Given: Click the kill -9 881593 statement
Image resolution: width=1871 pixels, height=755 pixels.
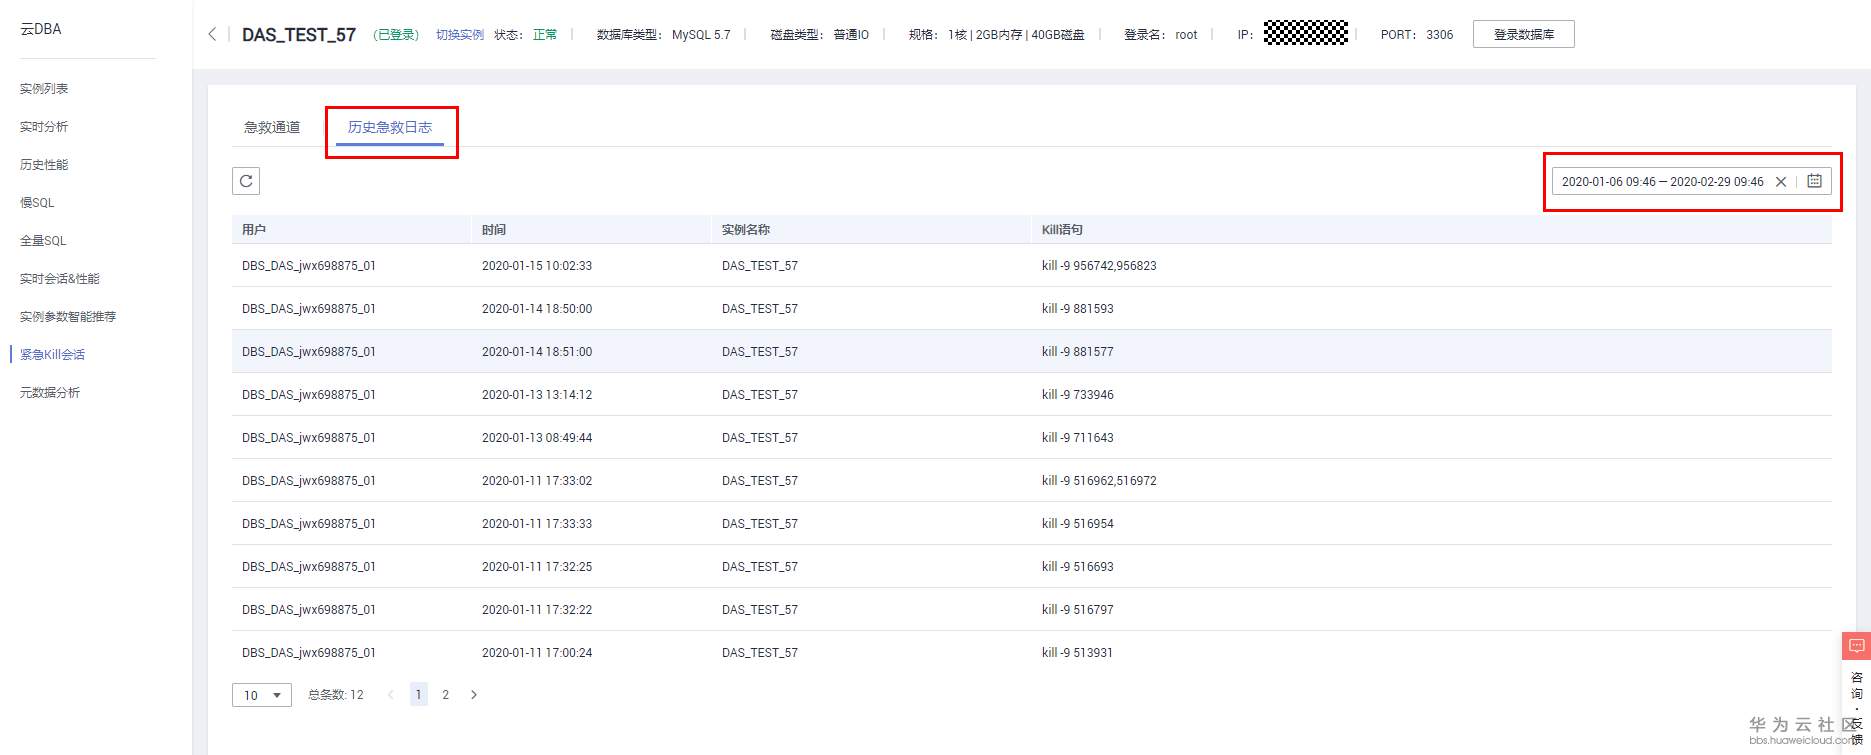Looking at the screenshot, I should pos(1078,309).
